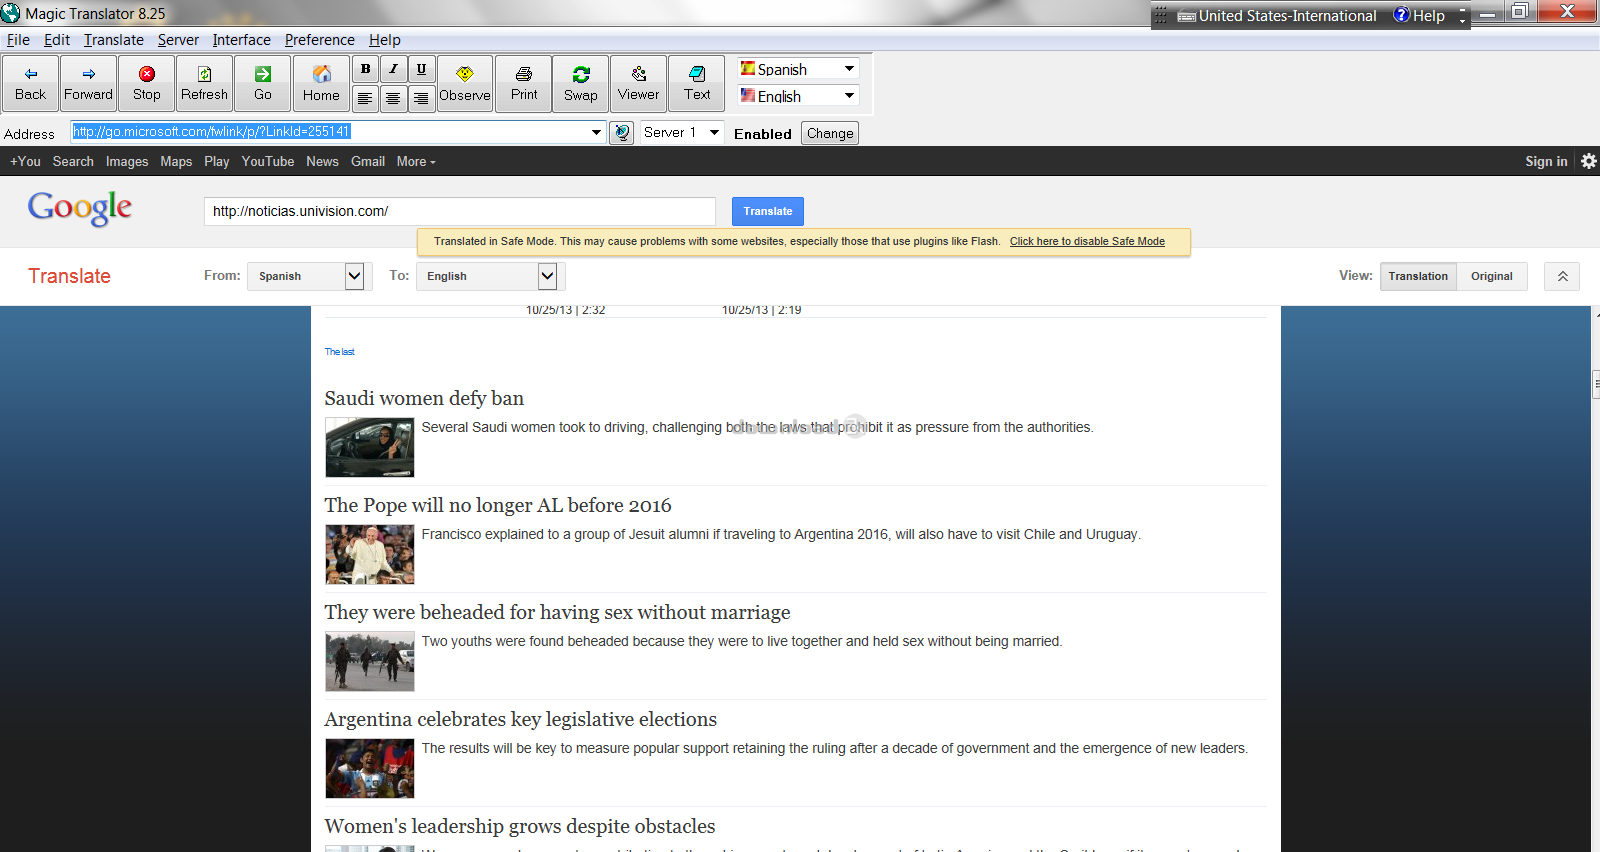Viewport: 1600px width, 852px height.
Task: Open the Preference menu
Action: 320,40
